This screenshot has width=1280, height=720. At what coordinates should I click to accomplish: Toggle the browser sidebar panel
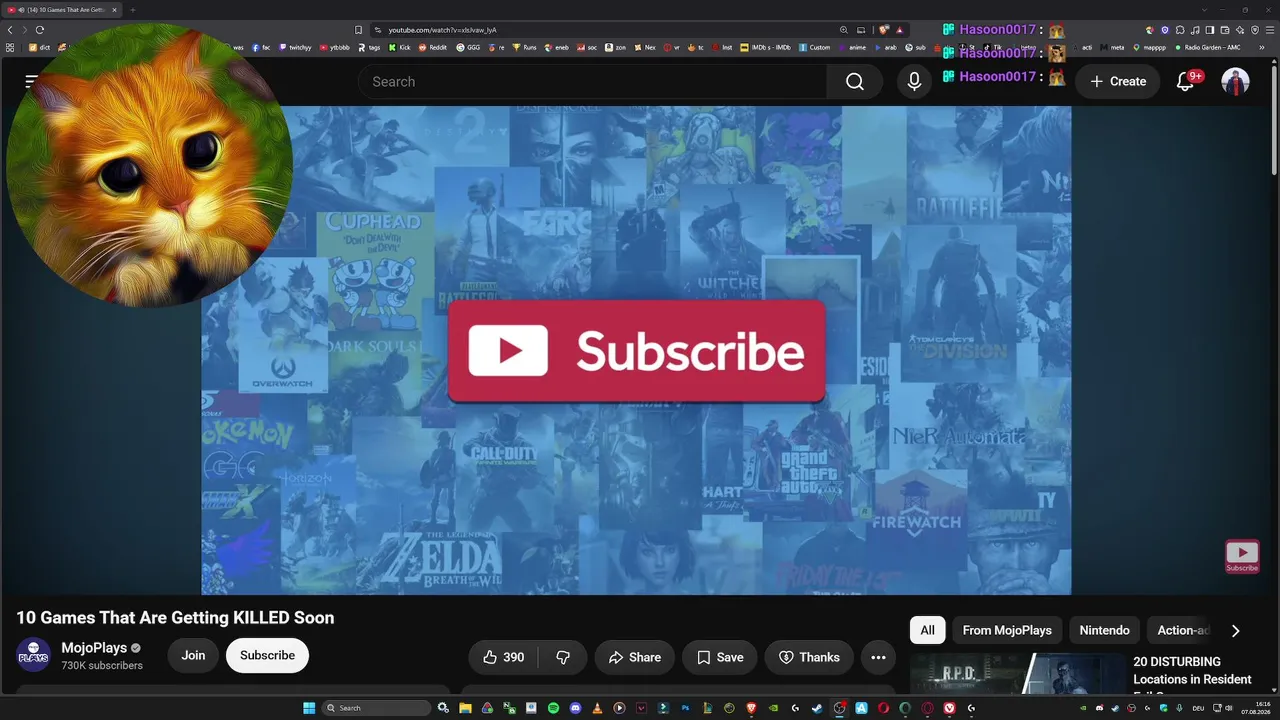[x=1210, y=30]
